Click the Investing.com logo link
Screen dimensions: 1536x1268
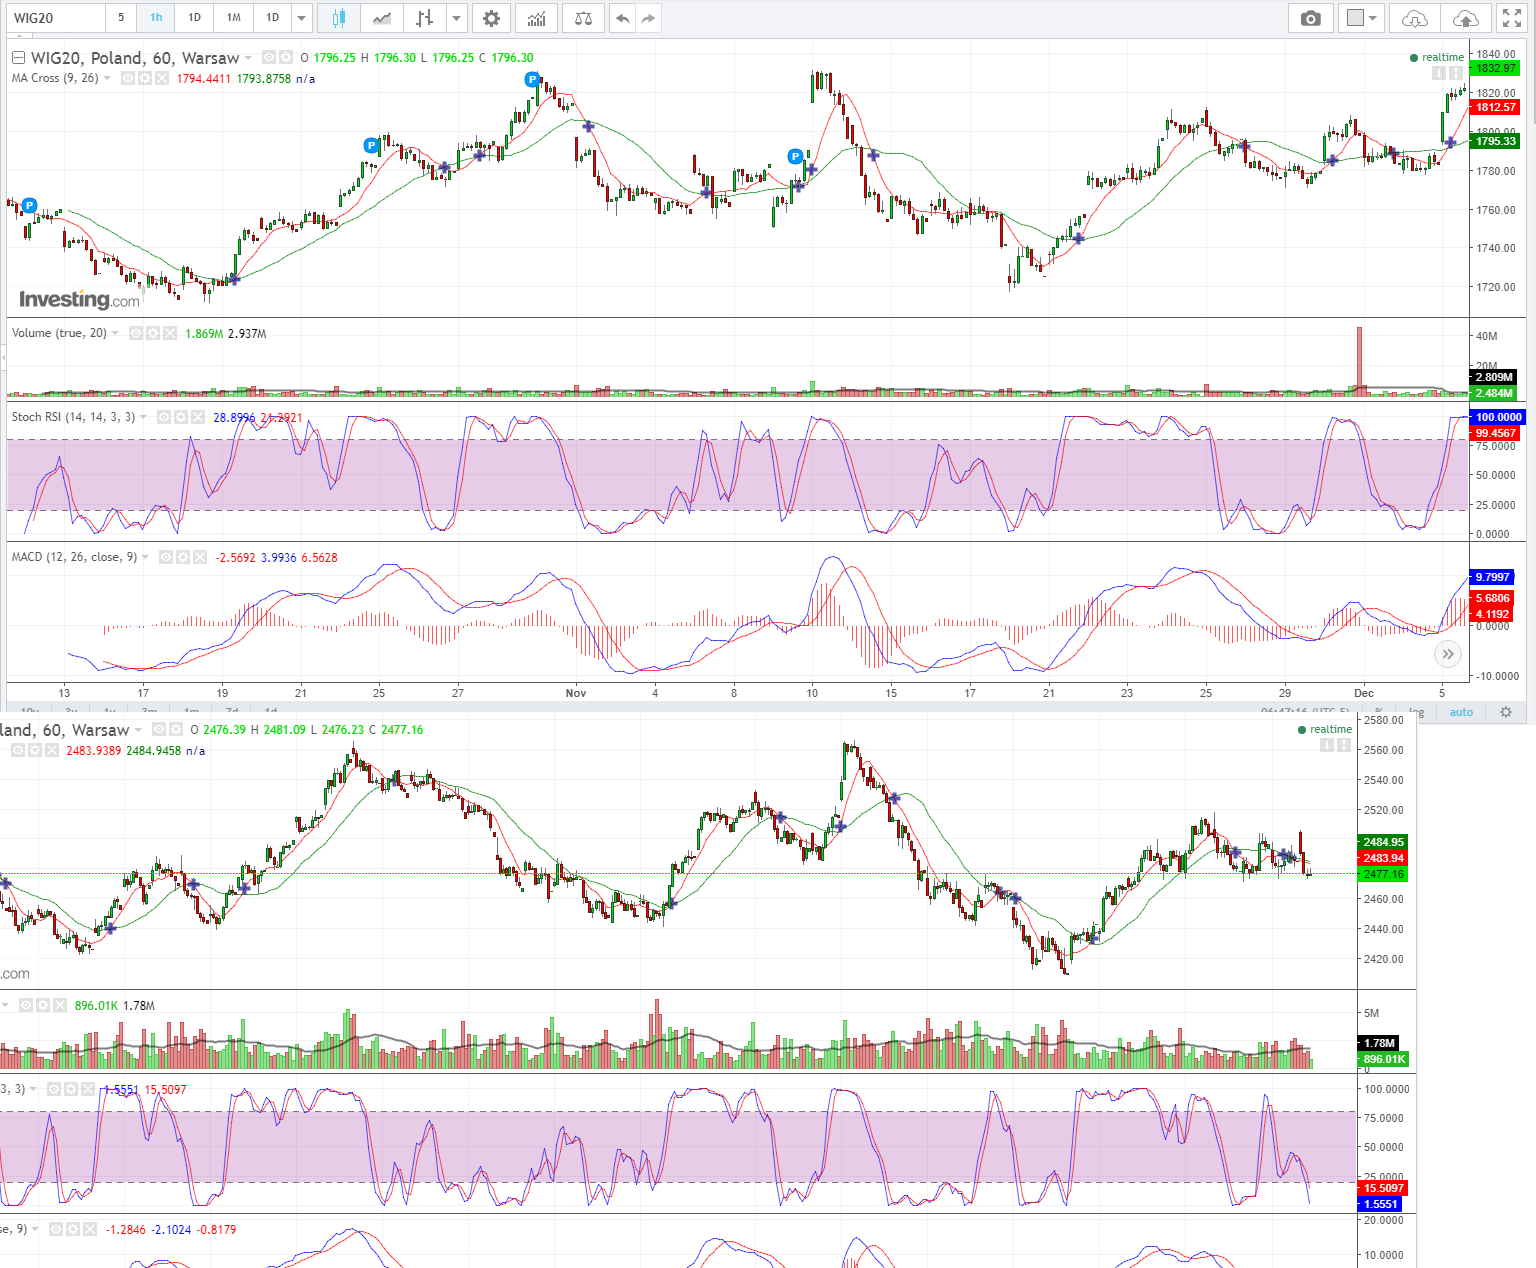click(x=79, y=299)
